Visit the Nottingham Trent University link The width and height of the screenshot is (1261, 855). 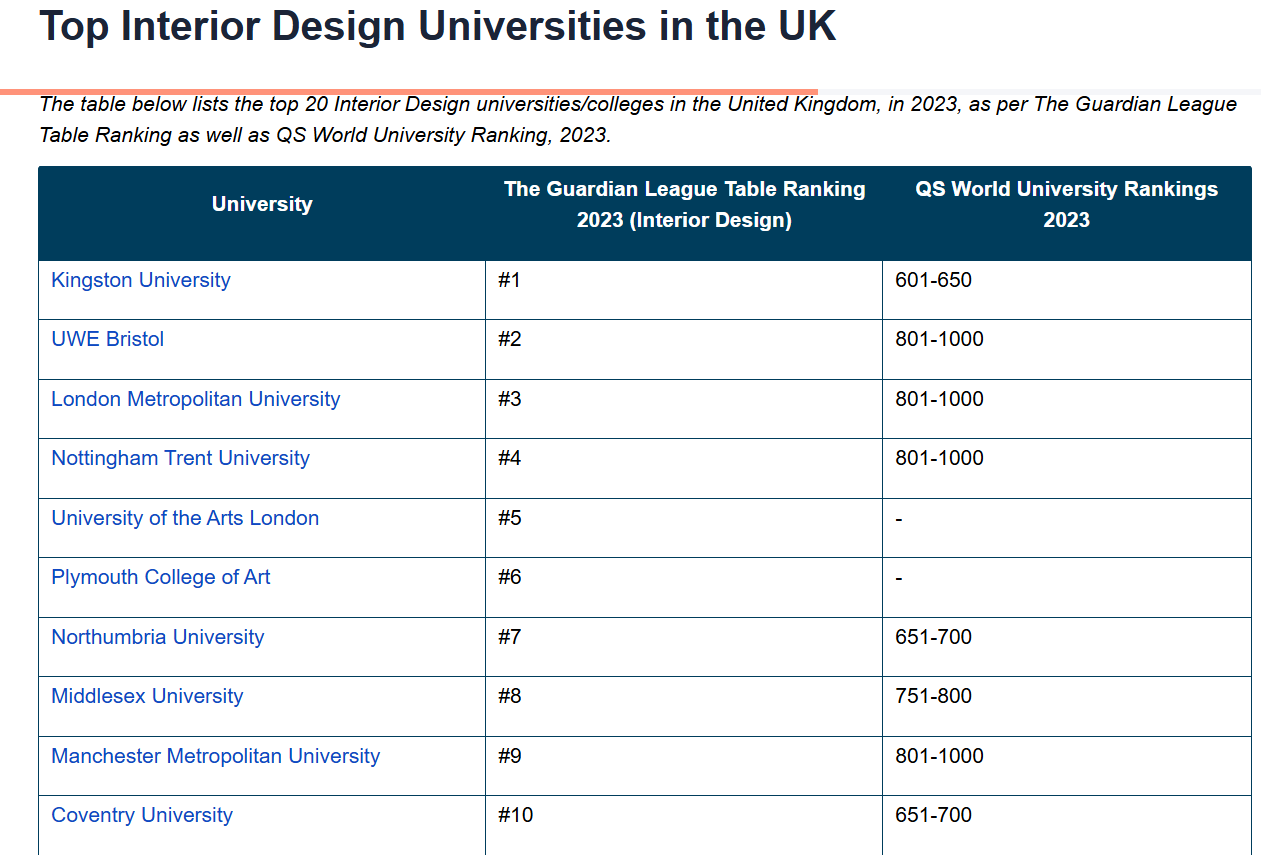pyautogui.click(x=181, y=458)
